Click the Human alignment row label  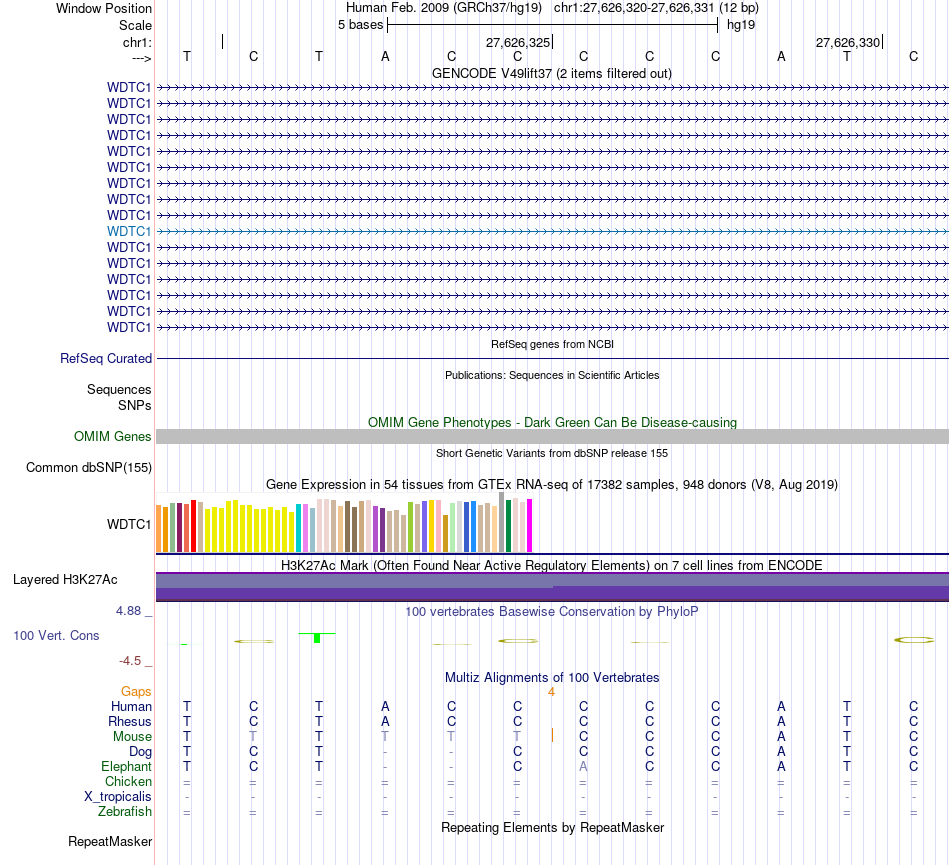[131, 707]
